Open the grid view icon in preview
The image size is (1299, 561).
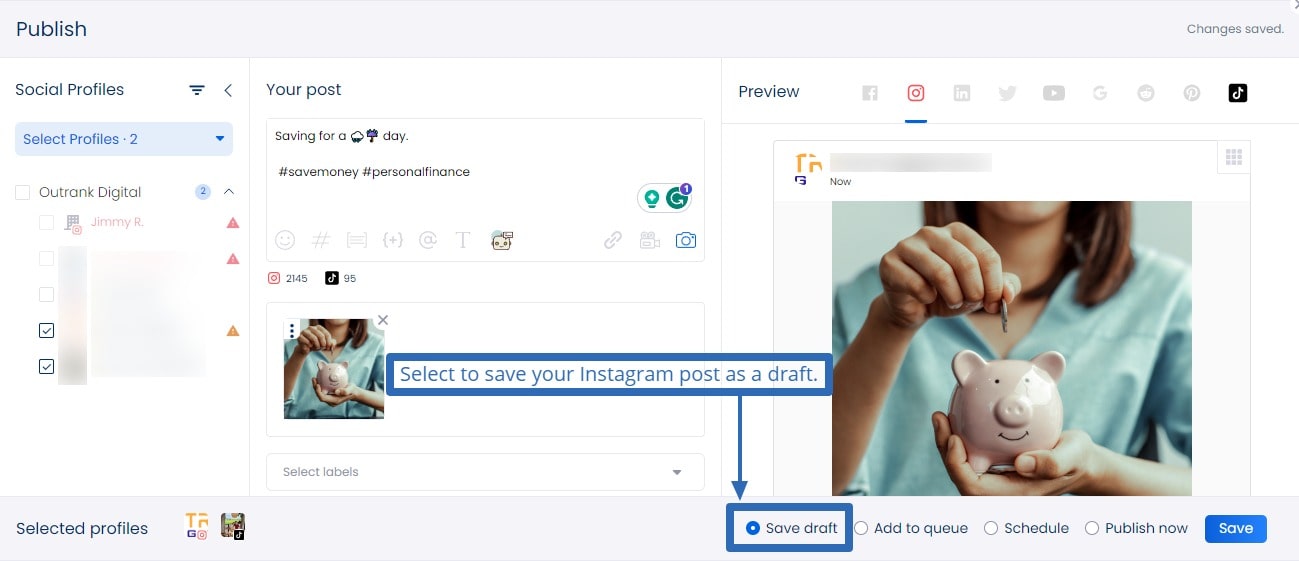(x=1233, y=157)
